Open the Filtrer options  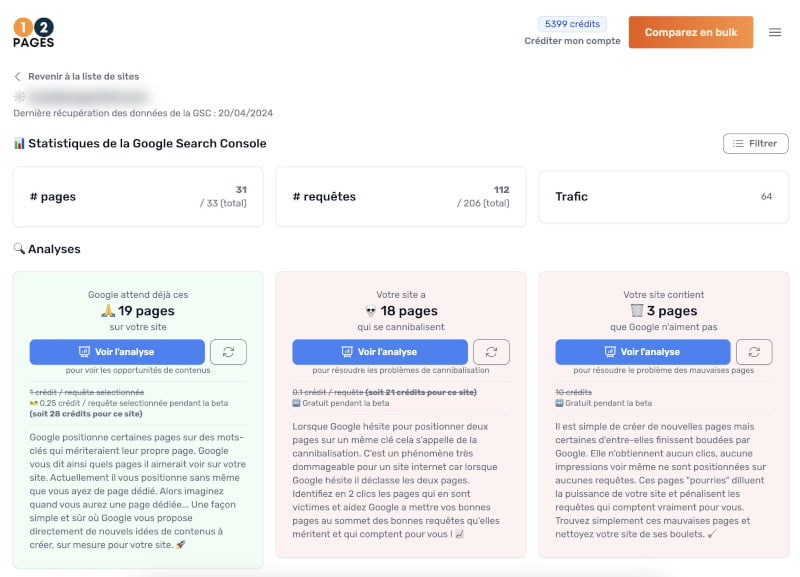755,144
